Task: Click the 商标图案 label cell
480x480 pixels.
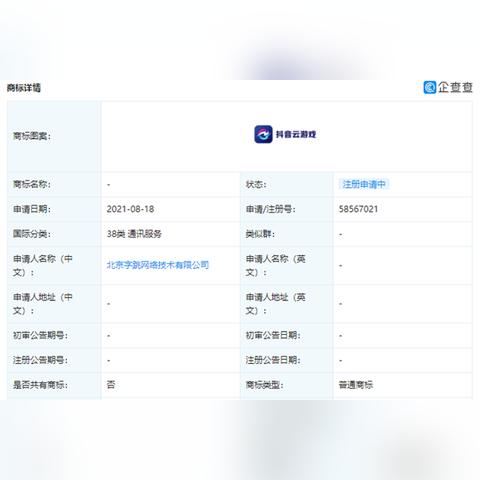Action: point(54,136)
